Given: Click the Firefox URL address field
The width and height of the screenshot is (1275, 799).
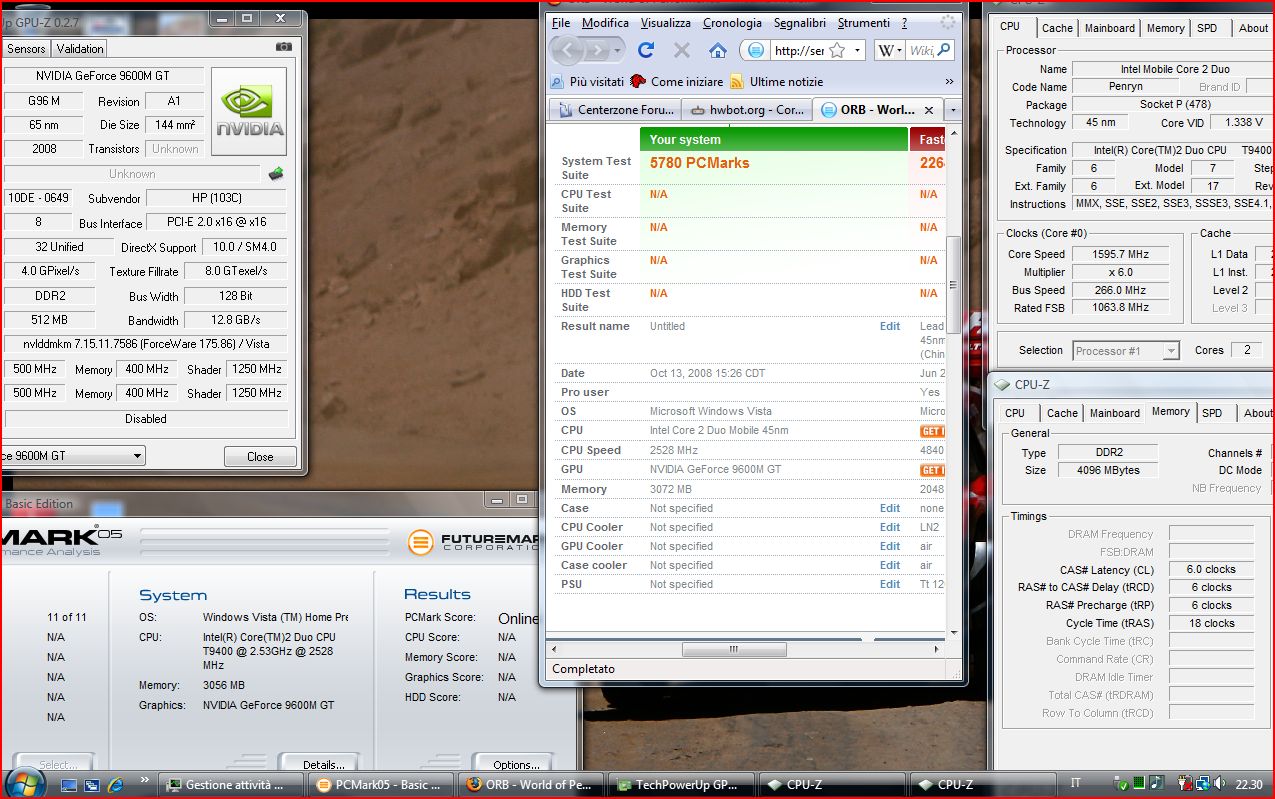Looking at the screenshot, I should (800, 50).
